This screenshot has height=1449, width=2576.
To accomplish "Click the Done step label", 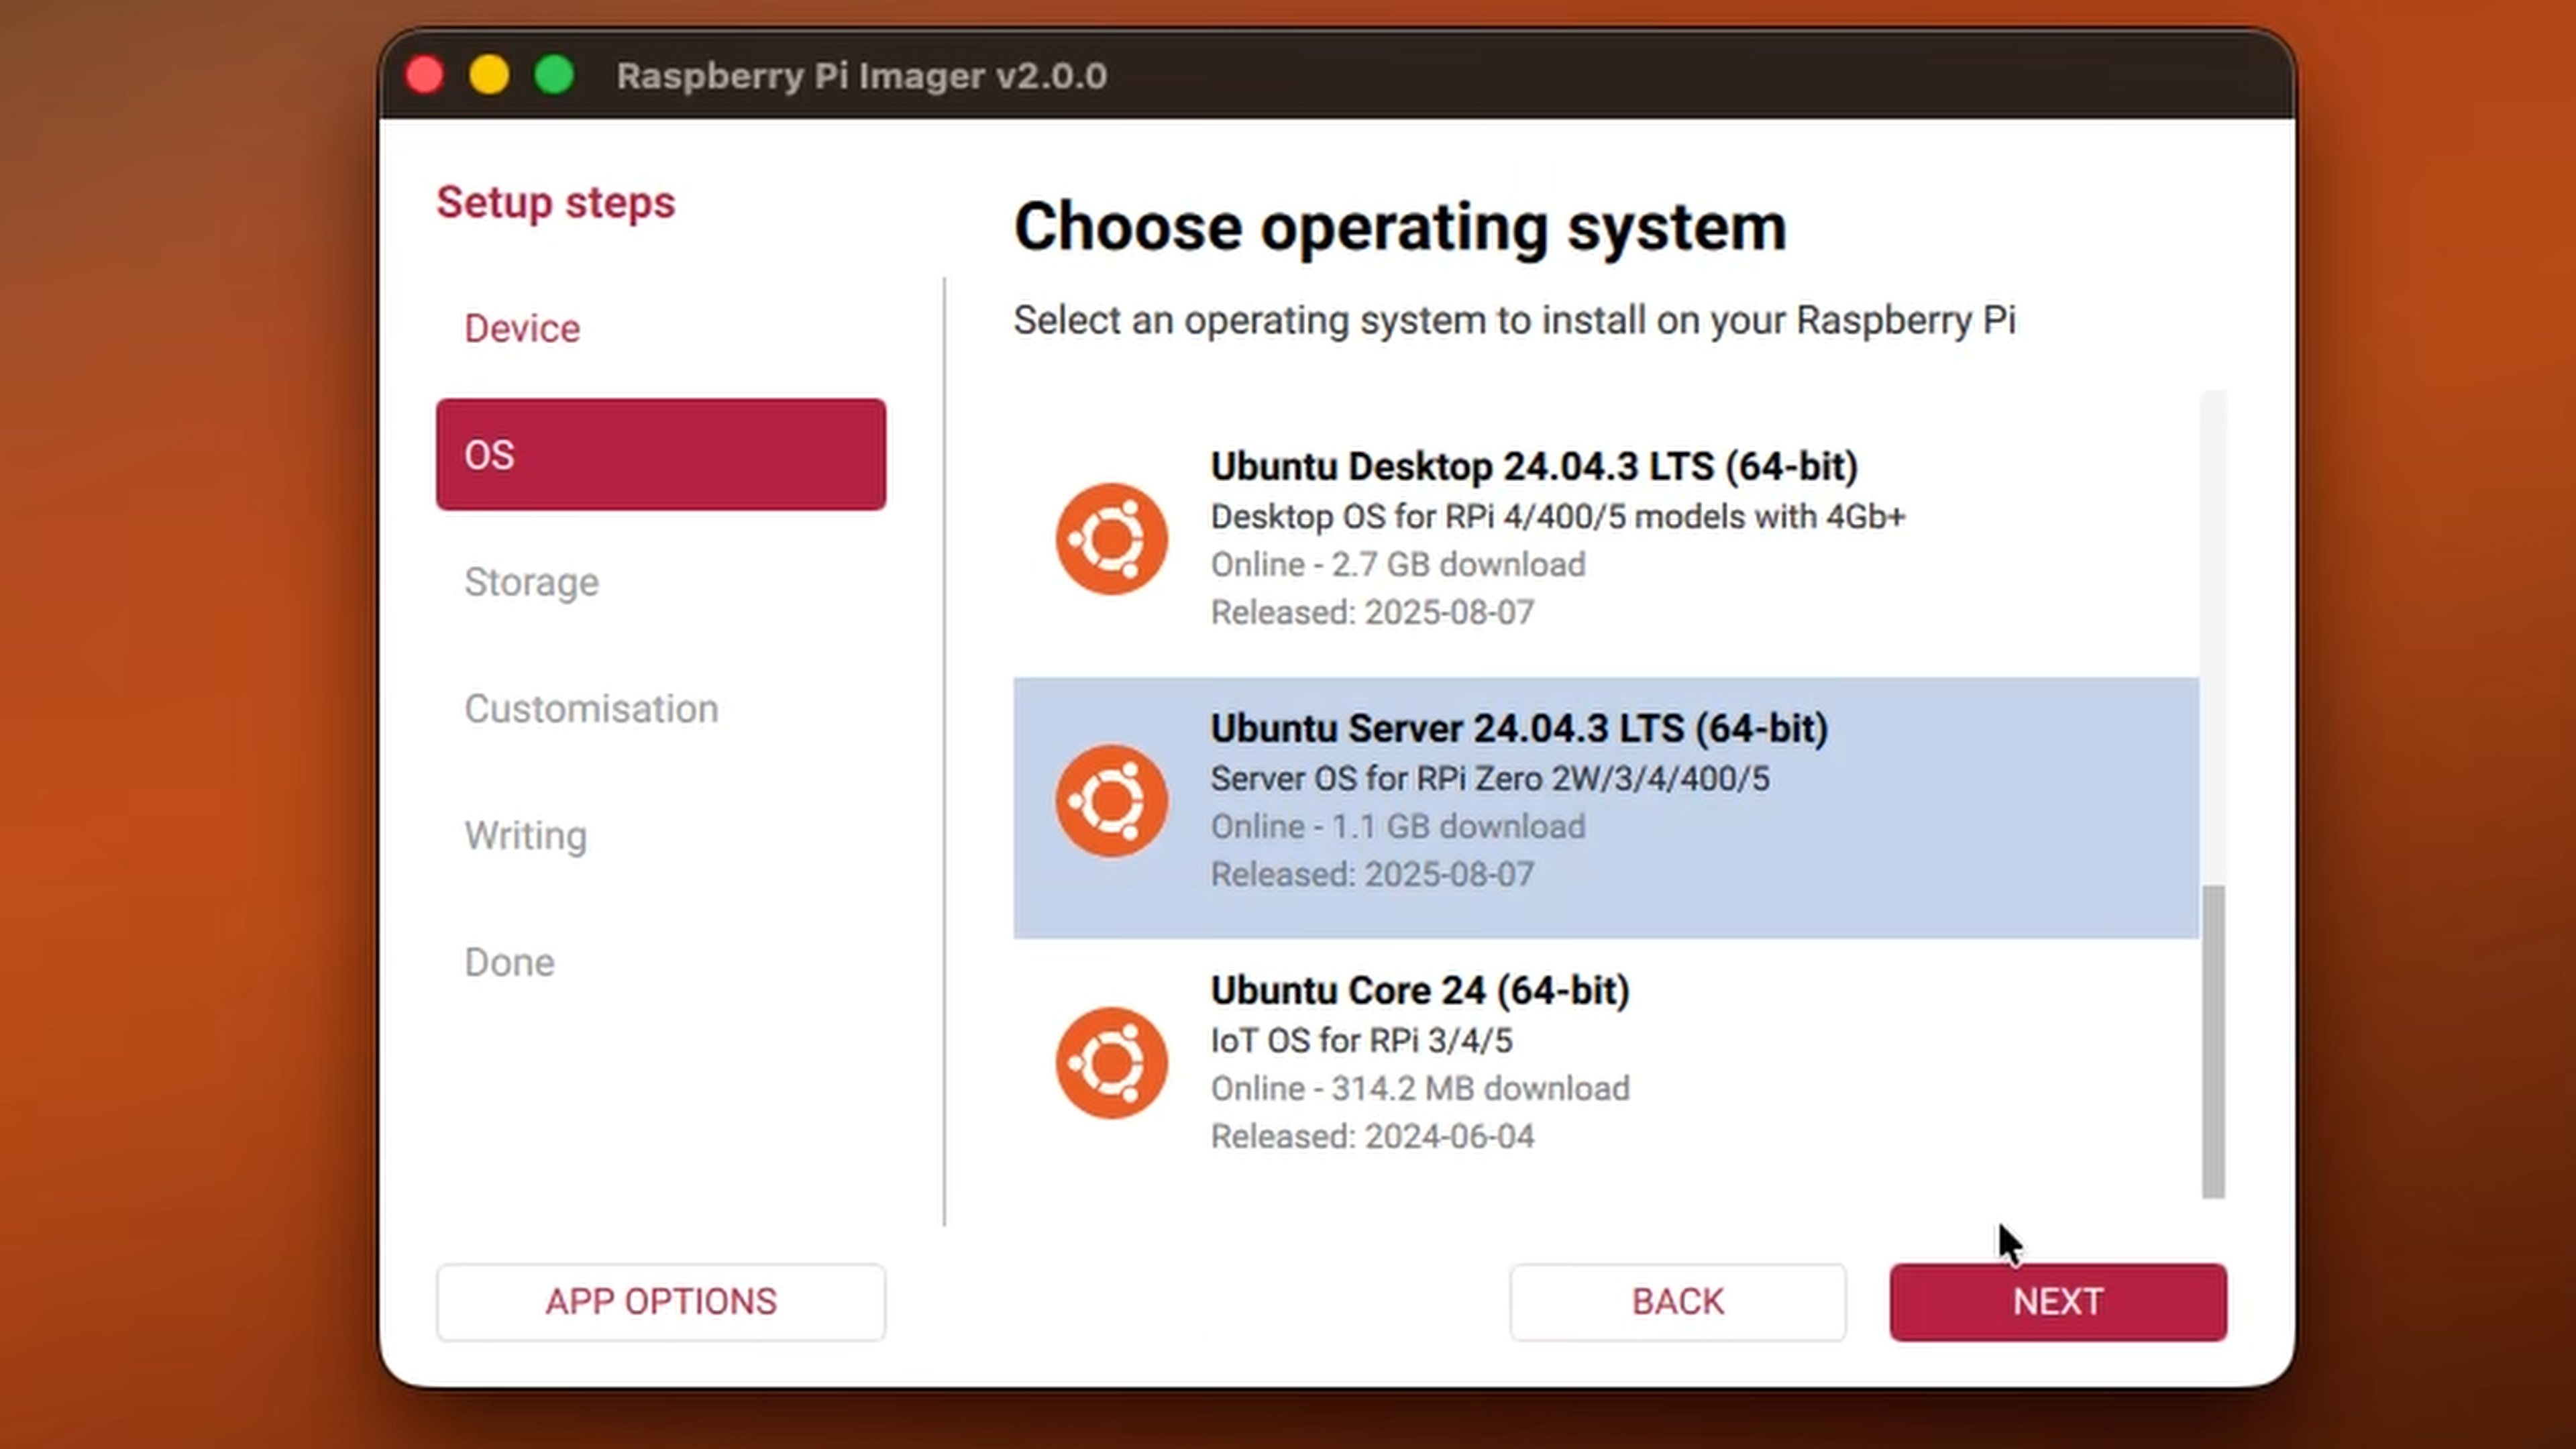I will (x=510, y=962).
